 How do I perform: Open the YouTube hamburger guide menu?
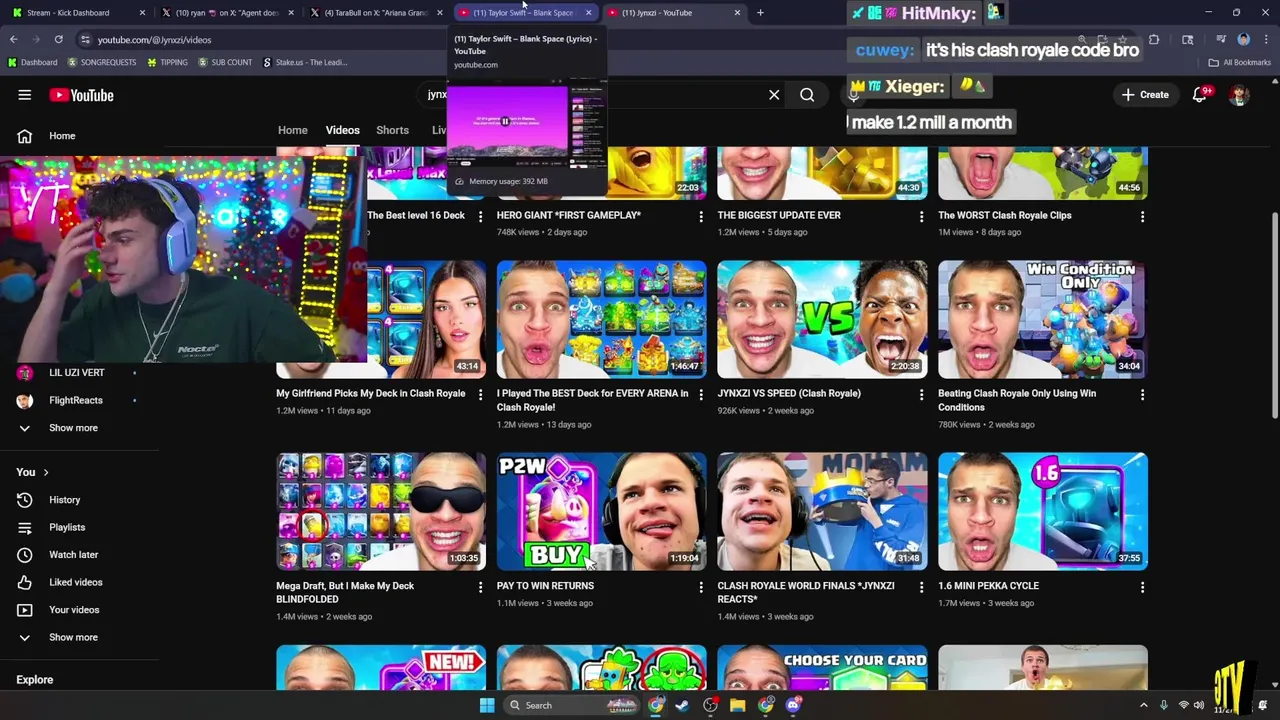tap(24, 95)
